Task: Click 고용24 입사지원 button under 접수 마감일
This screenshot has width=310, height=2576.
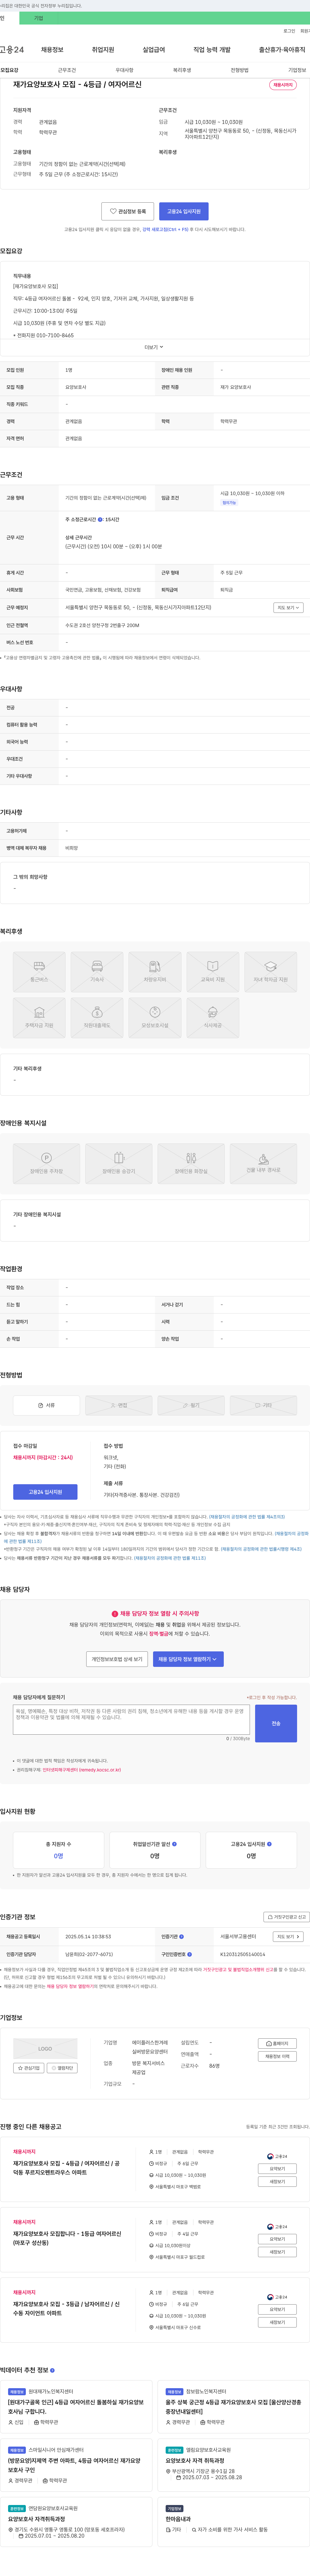Action: pyautogui.click(x=45, y=1492)
